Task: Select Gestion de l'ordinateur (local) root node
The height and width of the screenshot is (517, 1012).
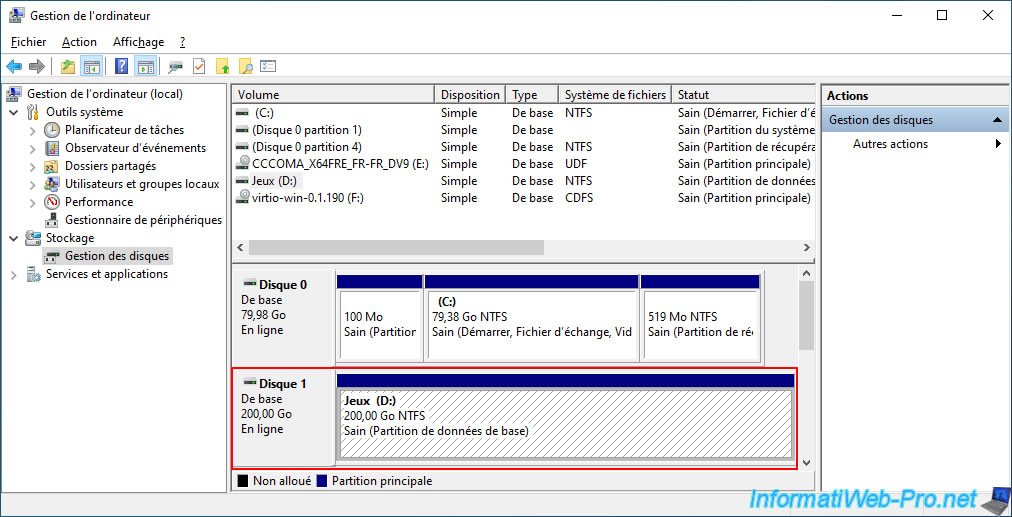Action: (x=105, y=94)
